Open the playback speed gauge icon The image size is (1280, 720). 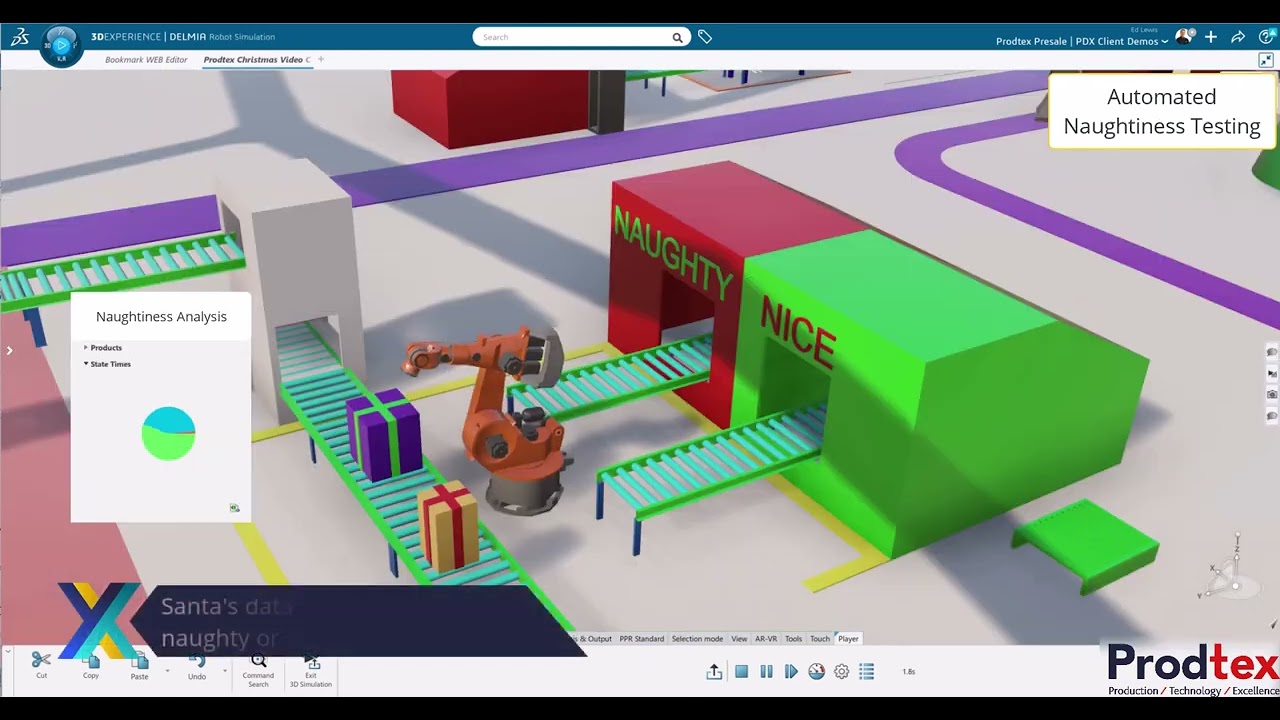point(816,672)
